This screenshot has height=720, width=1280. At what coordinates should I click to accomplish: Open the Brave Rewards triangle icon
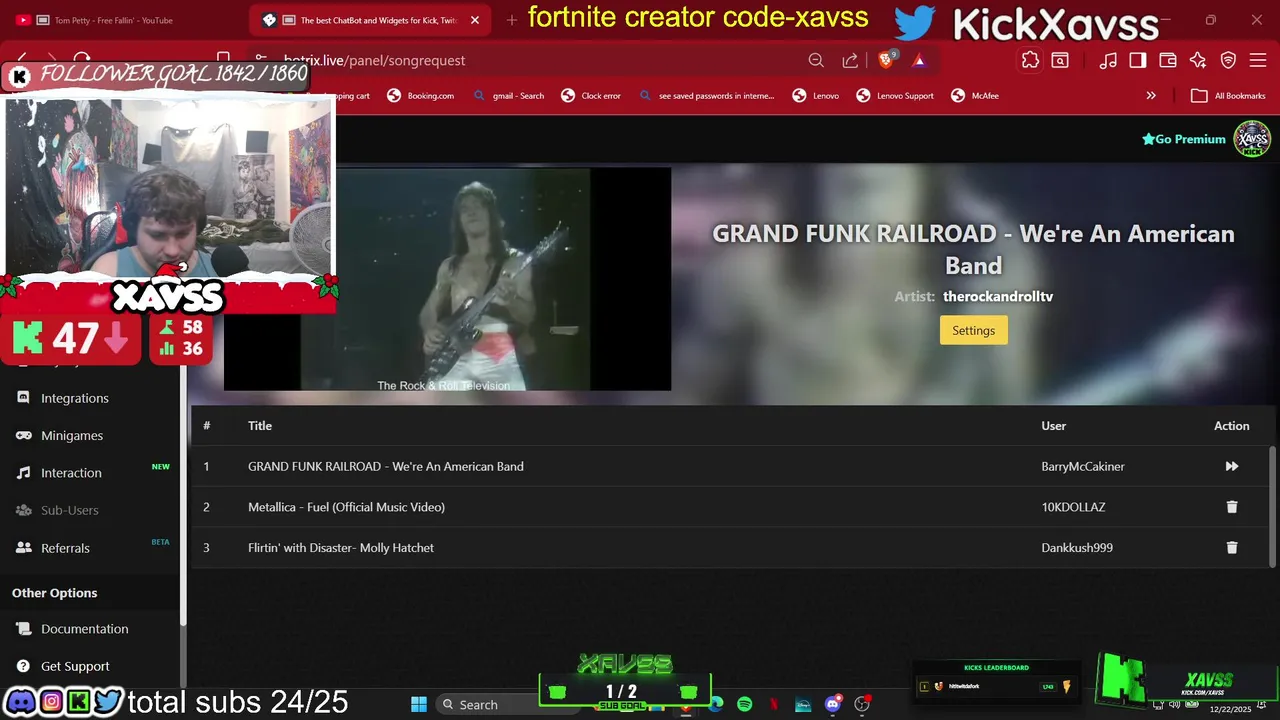point(919,61)
